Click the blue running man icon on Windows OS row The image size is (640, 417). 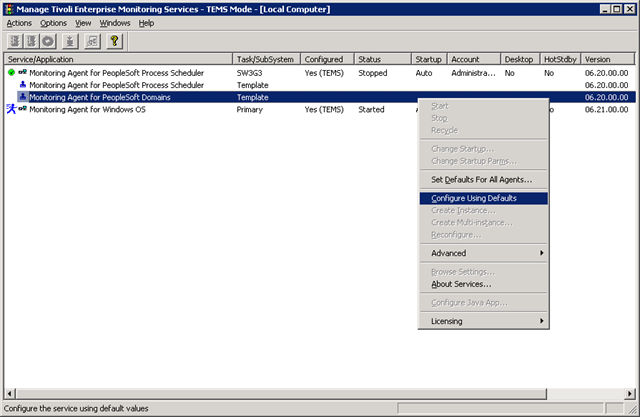[11, 109]
